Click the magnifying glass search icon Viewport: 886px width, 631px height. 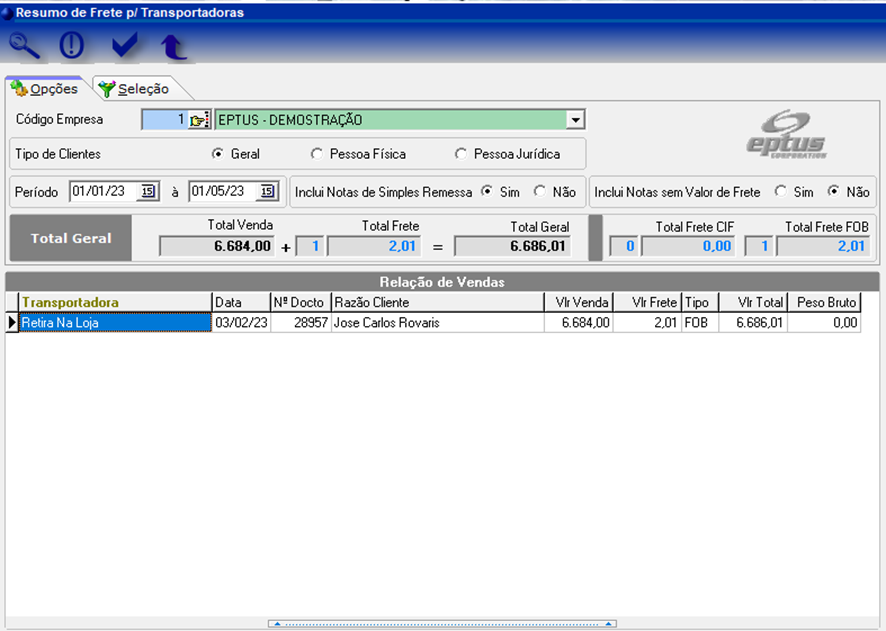[x=25, y=45]
